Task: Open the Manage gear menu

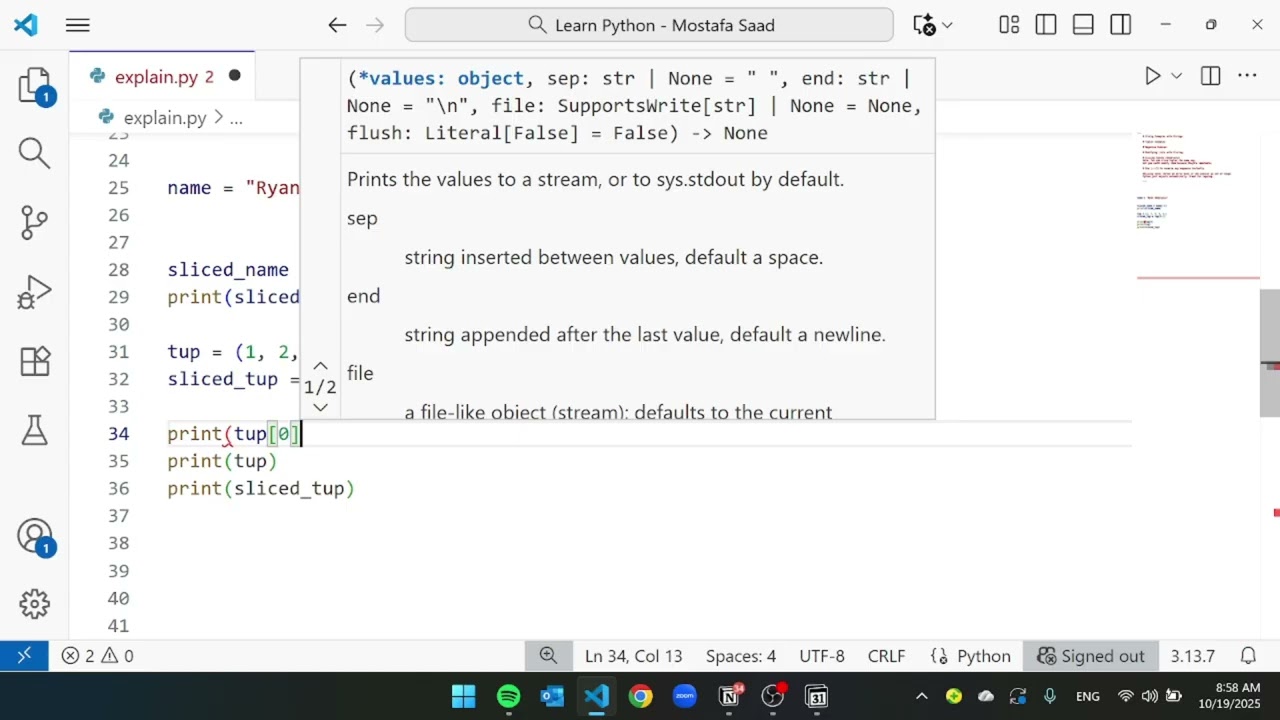Action: pos(34,604)
